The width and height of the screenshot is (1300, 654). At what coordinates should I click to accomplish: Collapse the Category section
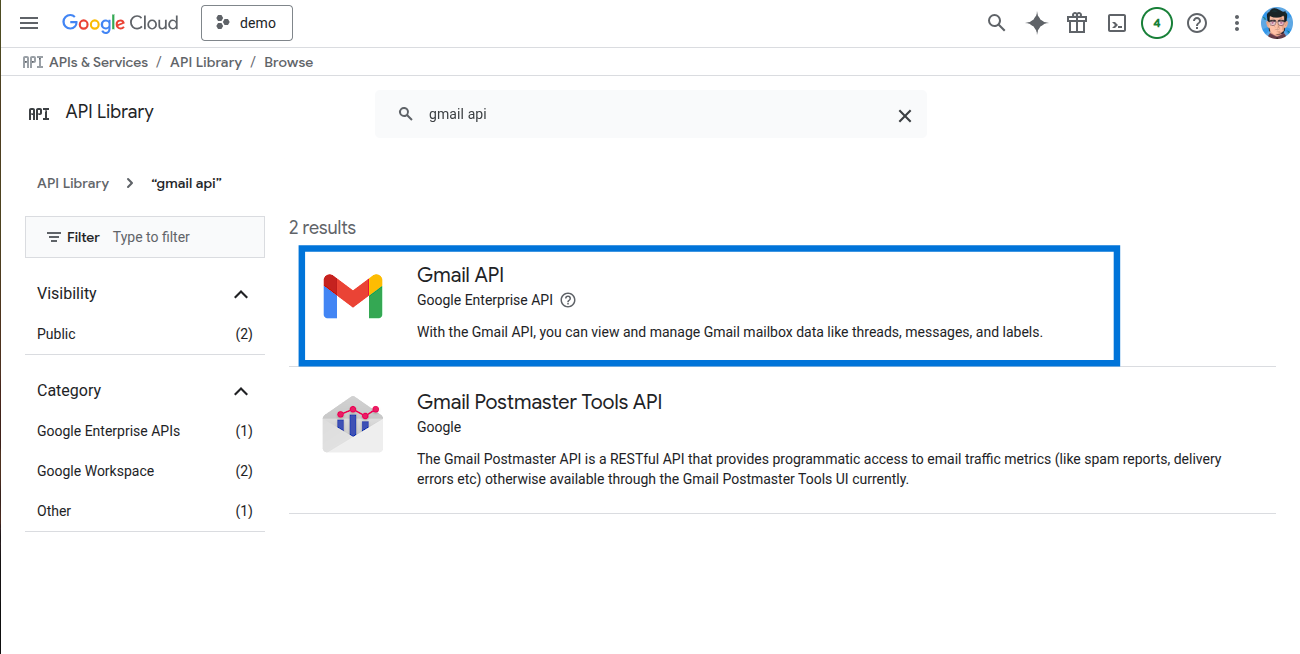(x=240, y=391)
